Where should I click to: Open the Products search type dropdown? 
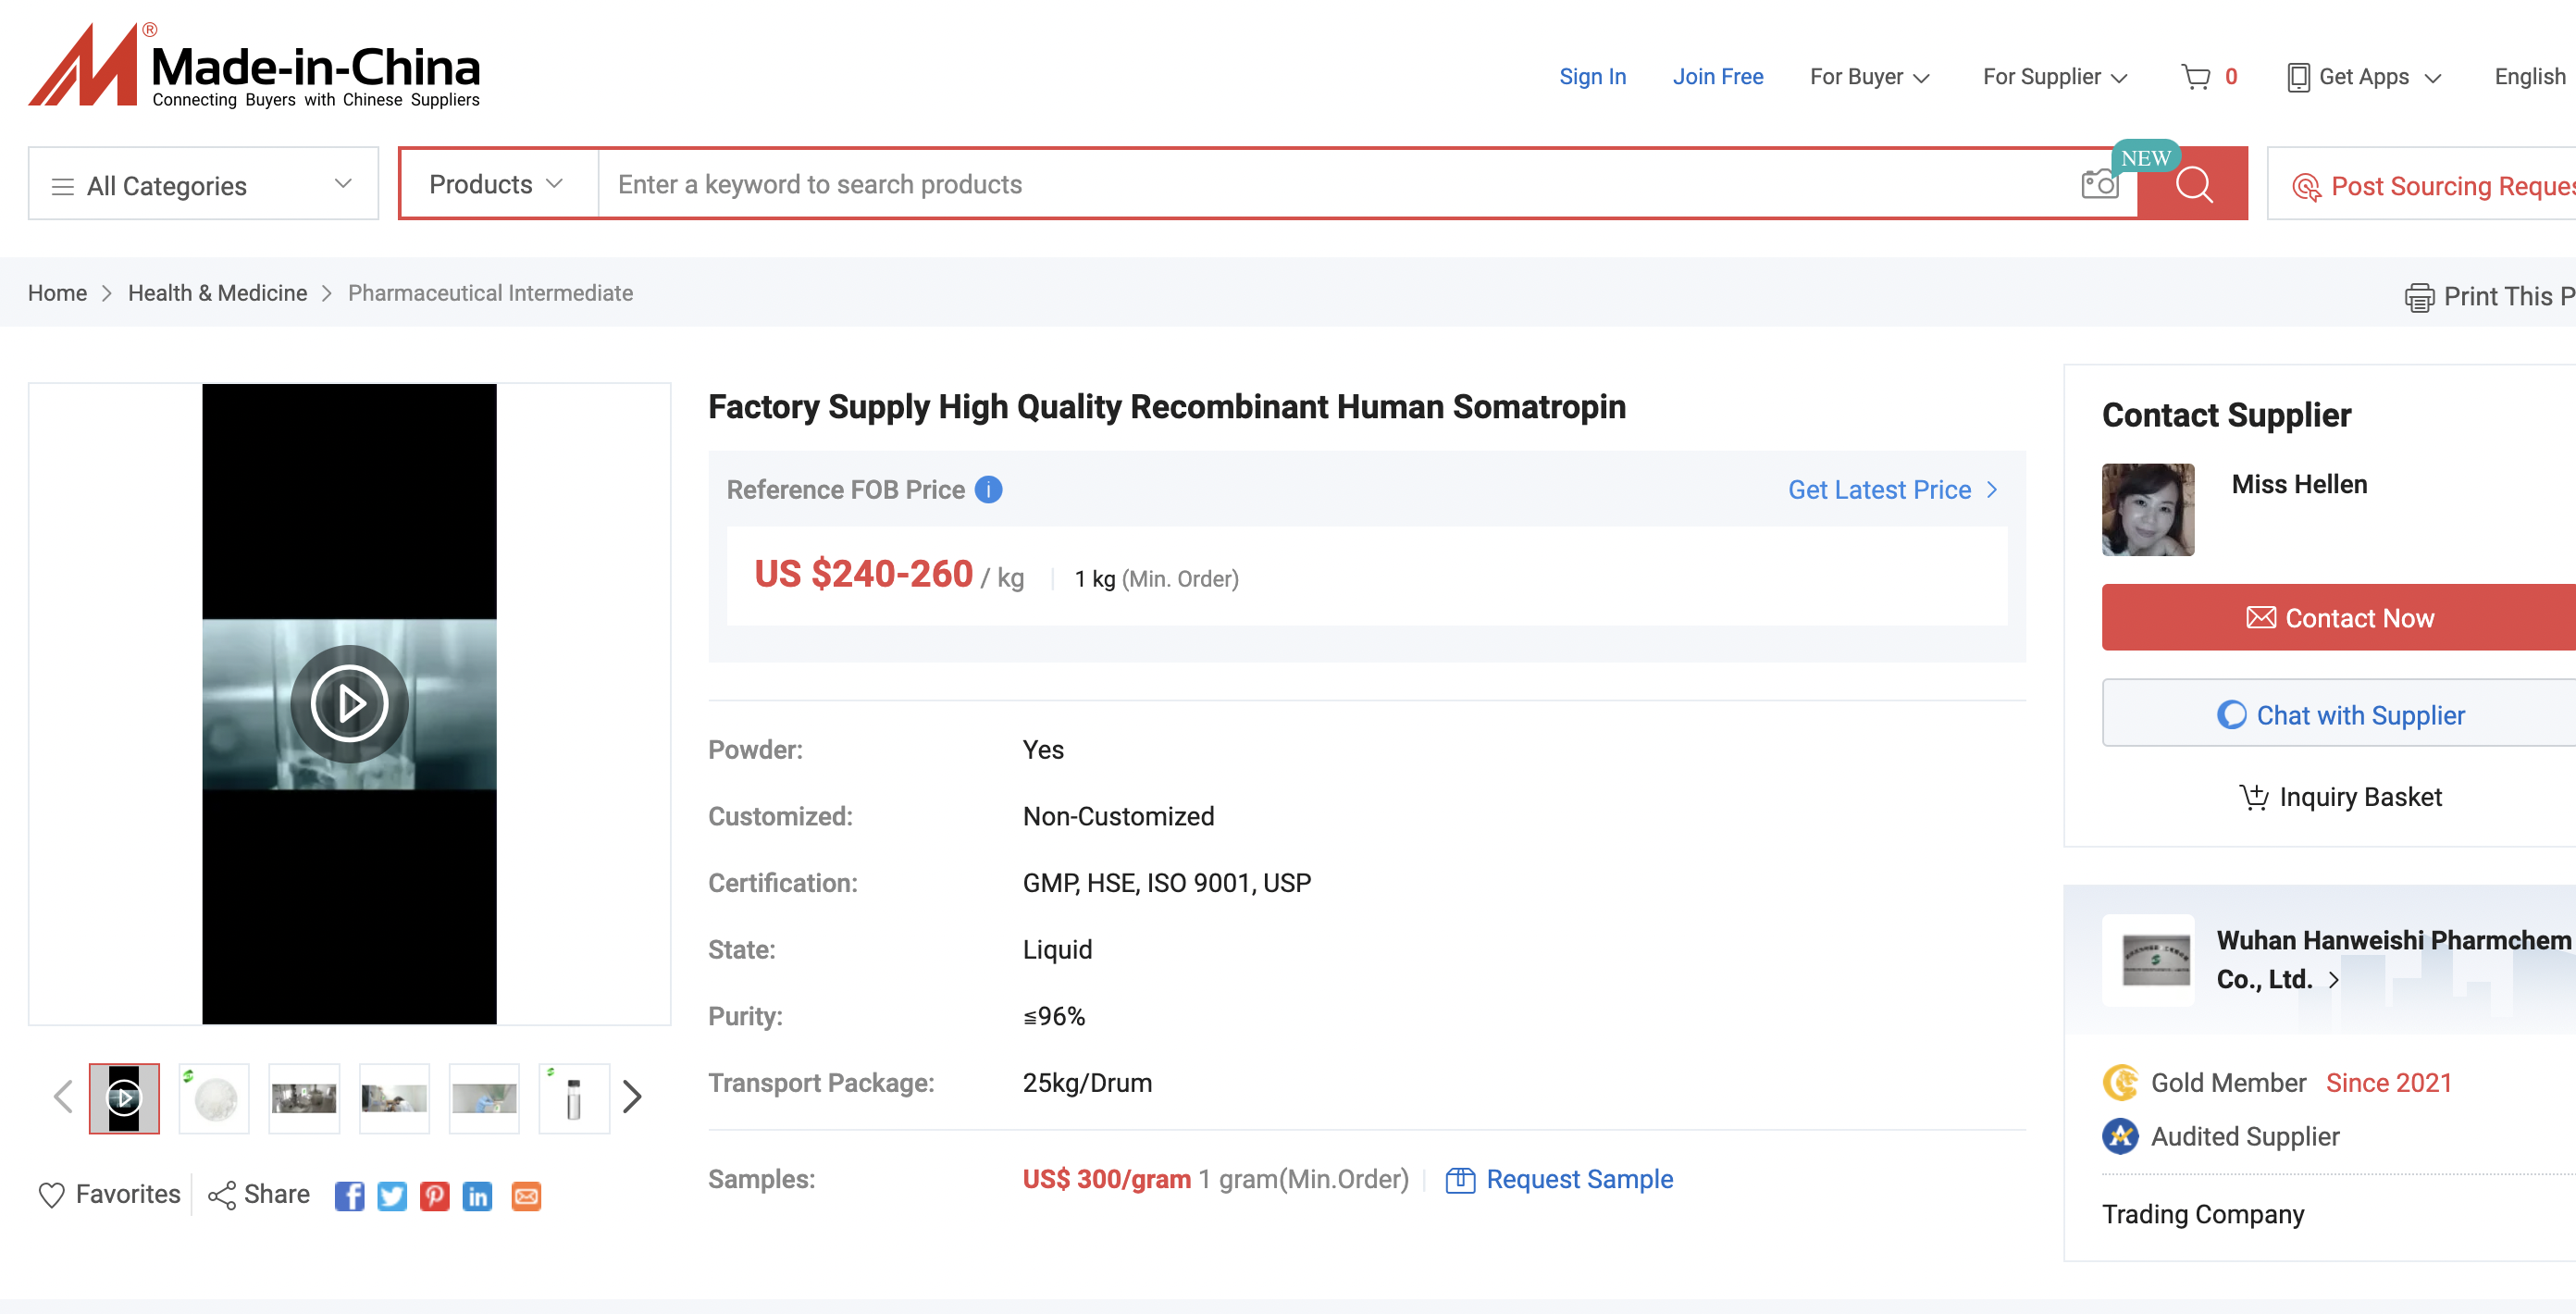tap(497, 184)
